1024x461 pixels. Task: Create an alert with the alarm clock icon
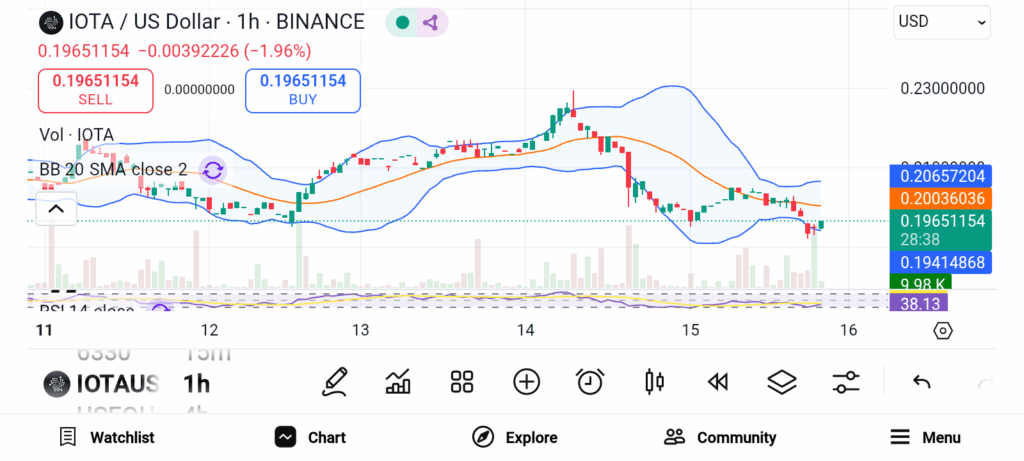click(x=590, y=381)
